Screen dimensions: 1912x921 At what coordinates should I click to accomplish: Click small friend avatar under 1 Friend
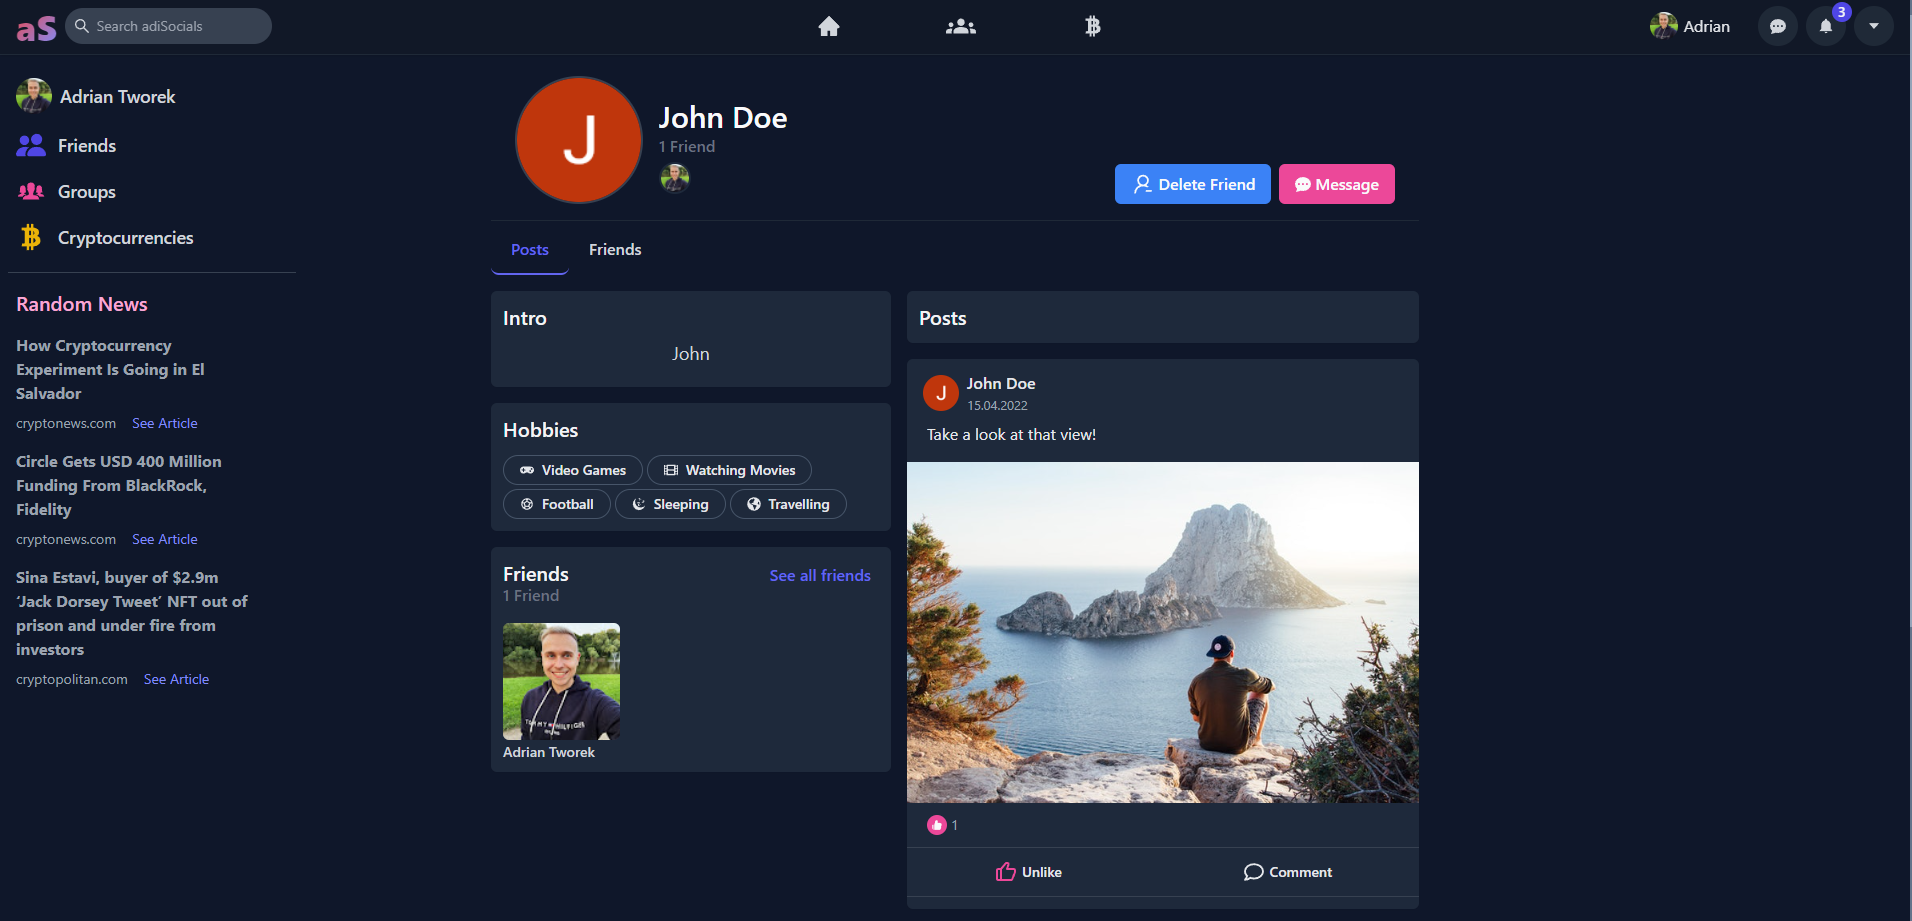pos(675,178)
